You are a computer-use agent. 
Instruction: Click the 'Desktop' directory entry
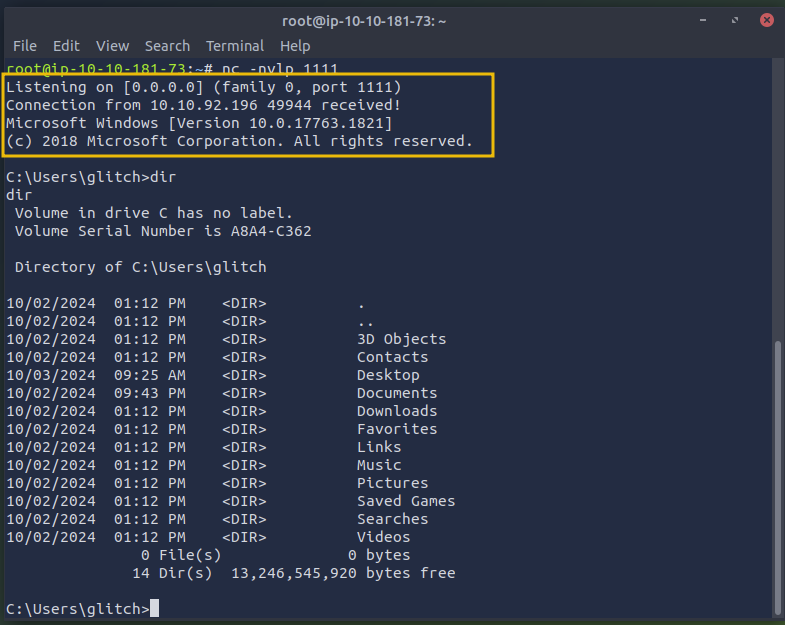pos(388,376)
